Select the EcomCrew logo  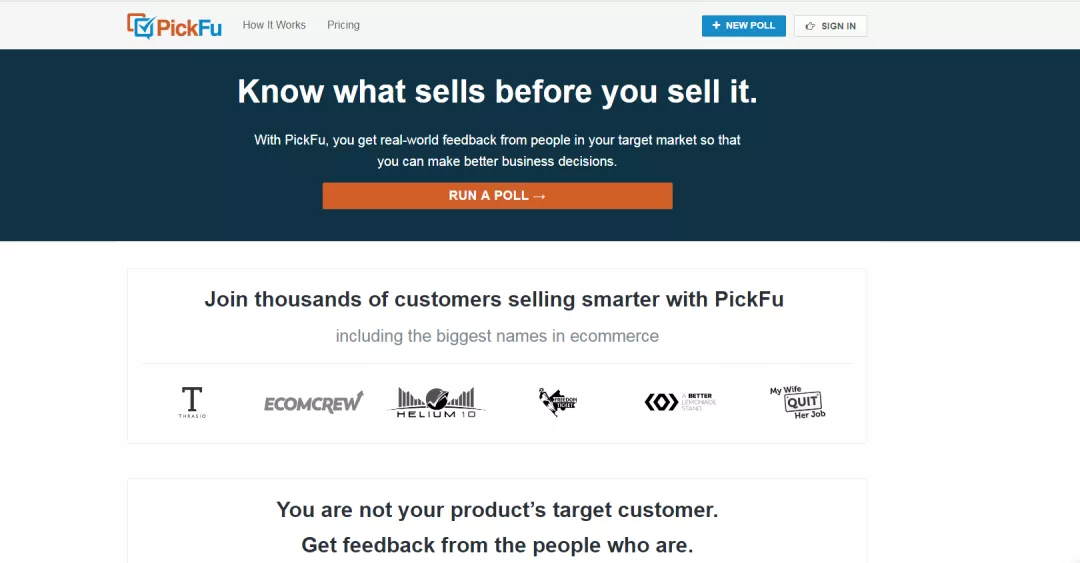313,402
